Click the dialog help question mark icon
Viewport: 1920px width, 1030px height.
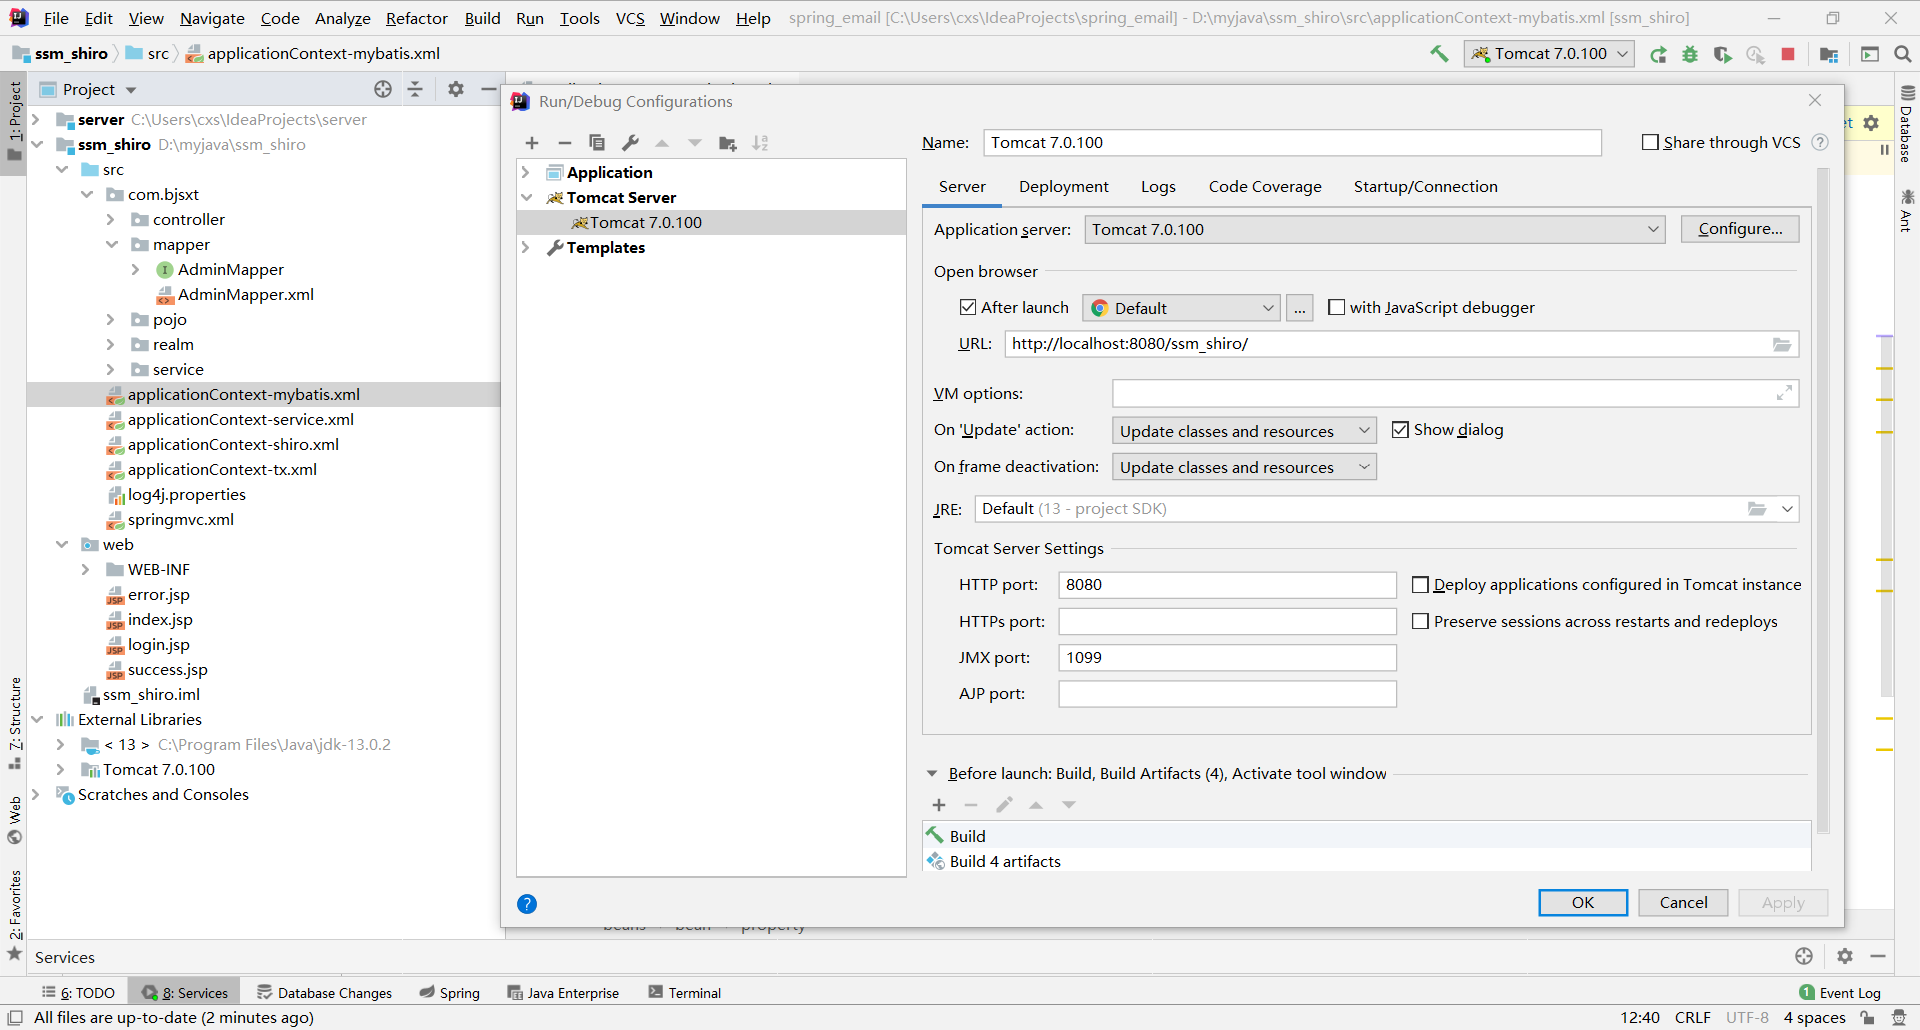coord(527,904)
